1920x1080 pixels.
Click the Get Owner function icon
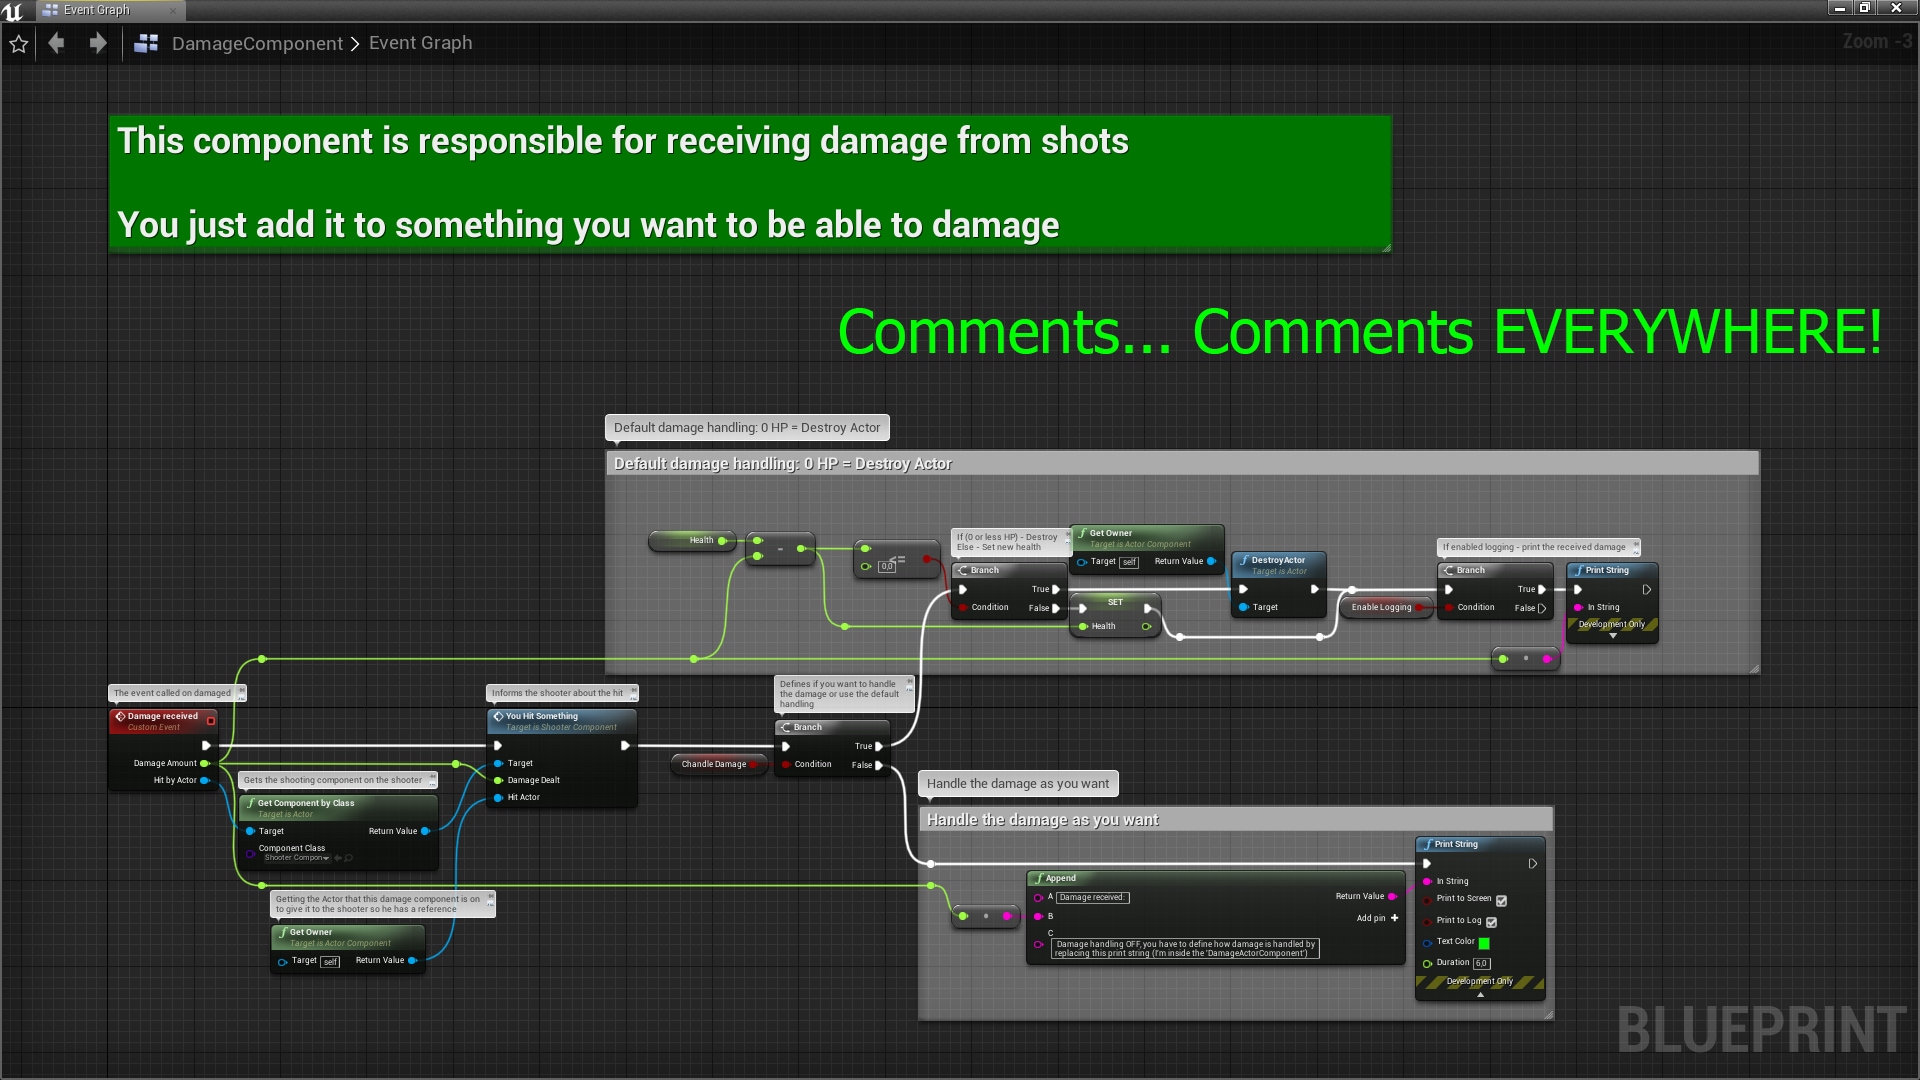pyautogui.click(x=1083, y=534)
